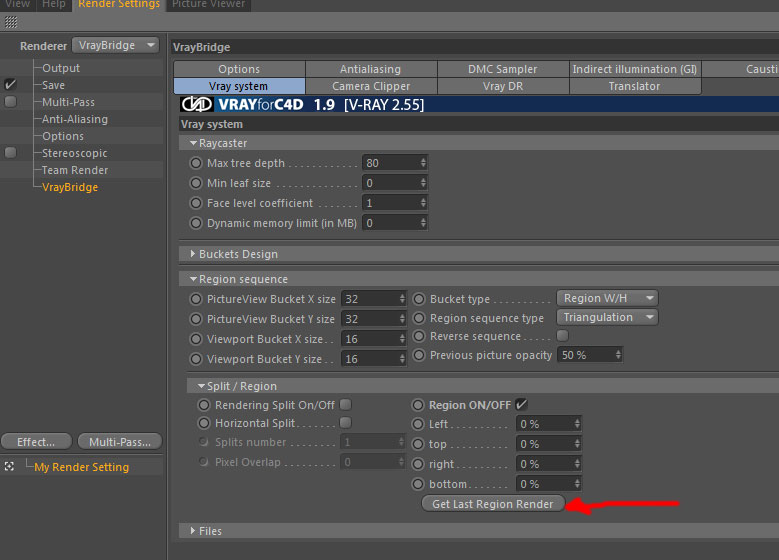Open the Picture Viewer tab
The width and height of the screenshot is (779, 560).
click(x=208, y=4)
